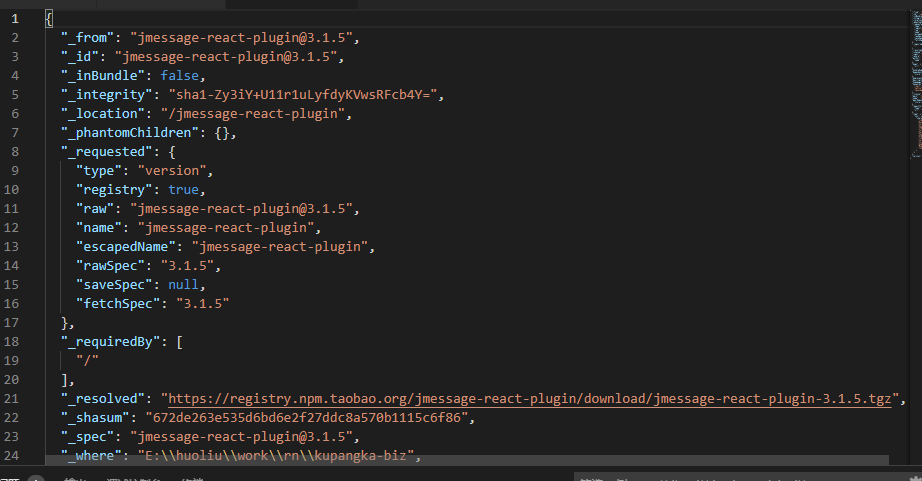Click the "_location" key

[103, 113]
